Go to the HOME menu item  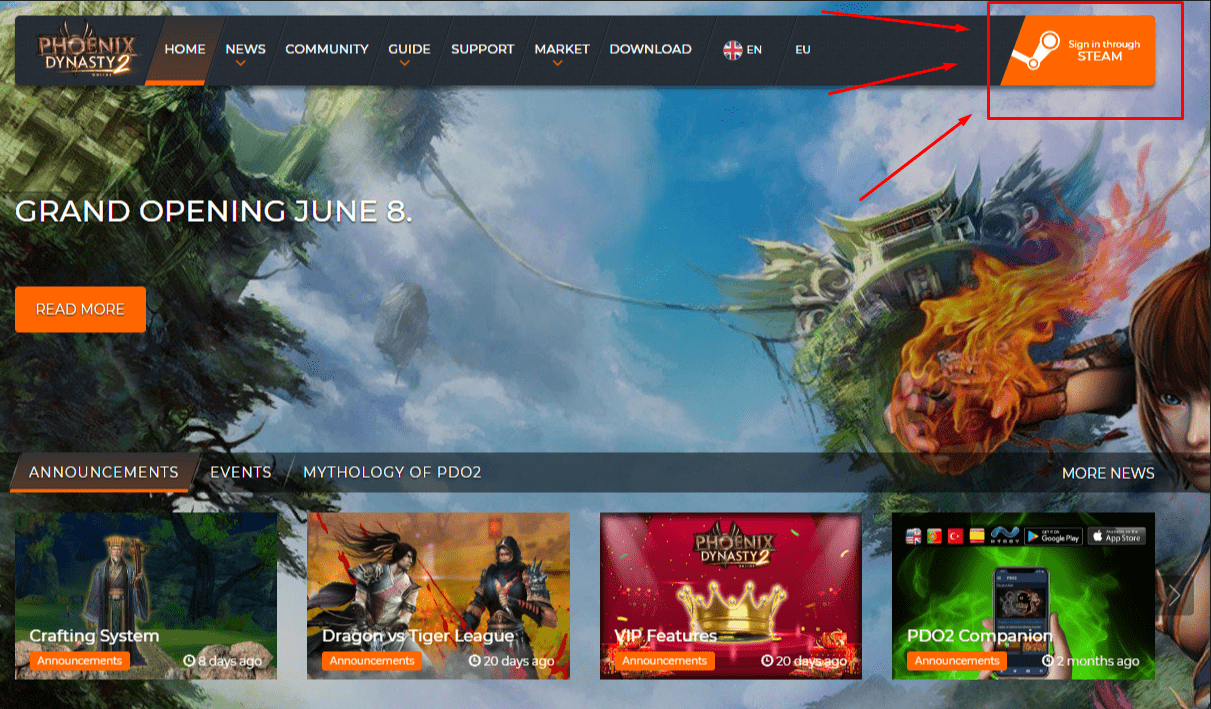[x=185, y=49]
